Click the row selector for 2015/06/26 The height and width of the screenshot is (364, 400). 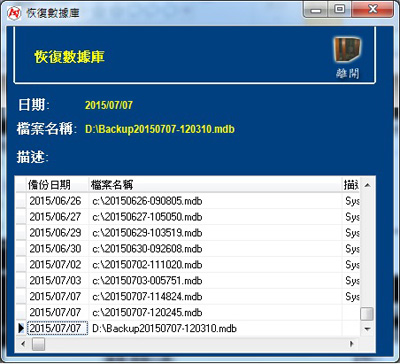click(21, 201)
